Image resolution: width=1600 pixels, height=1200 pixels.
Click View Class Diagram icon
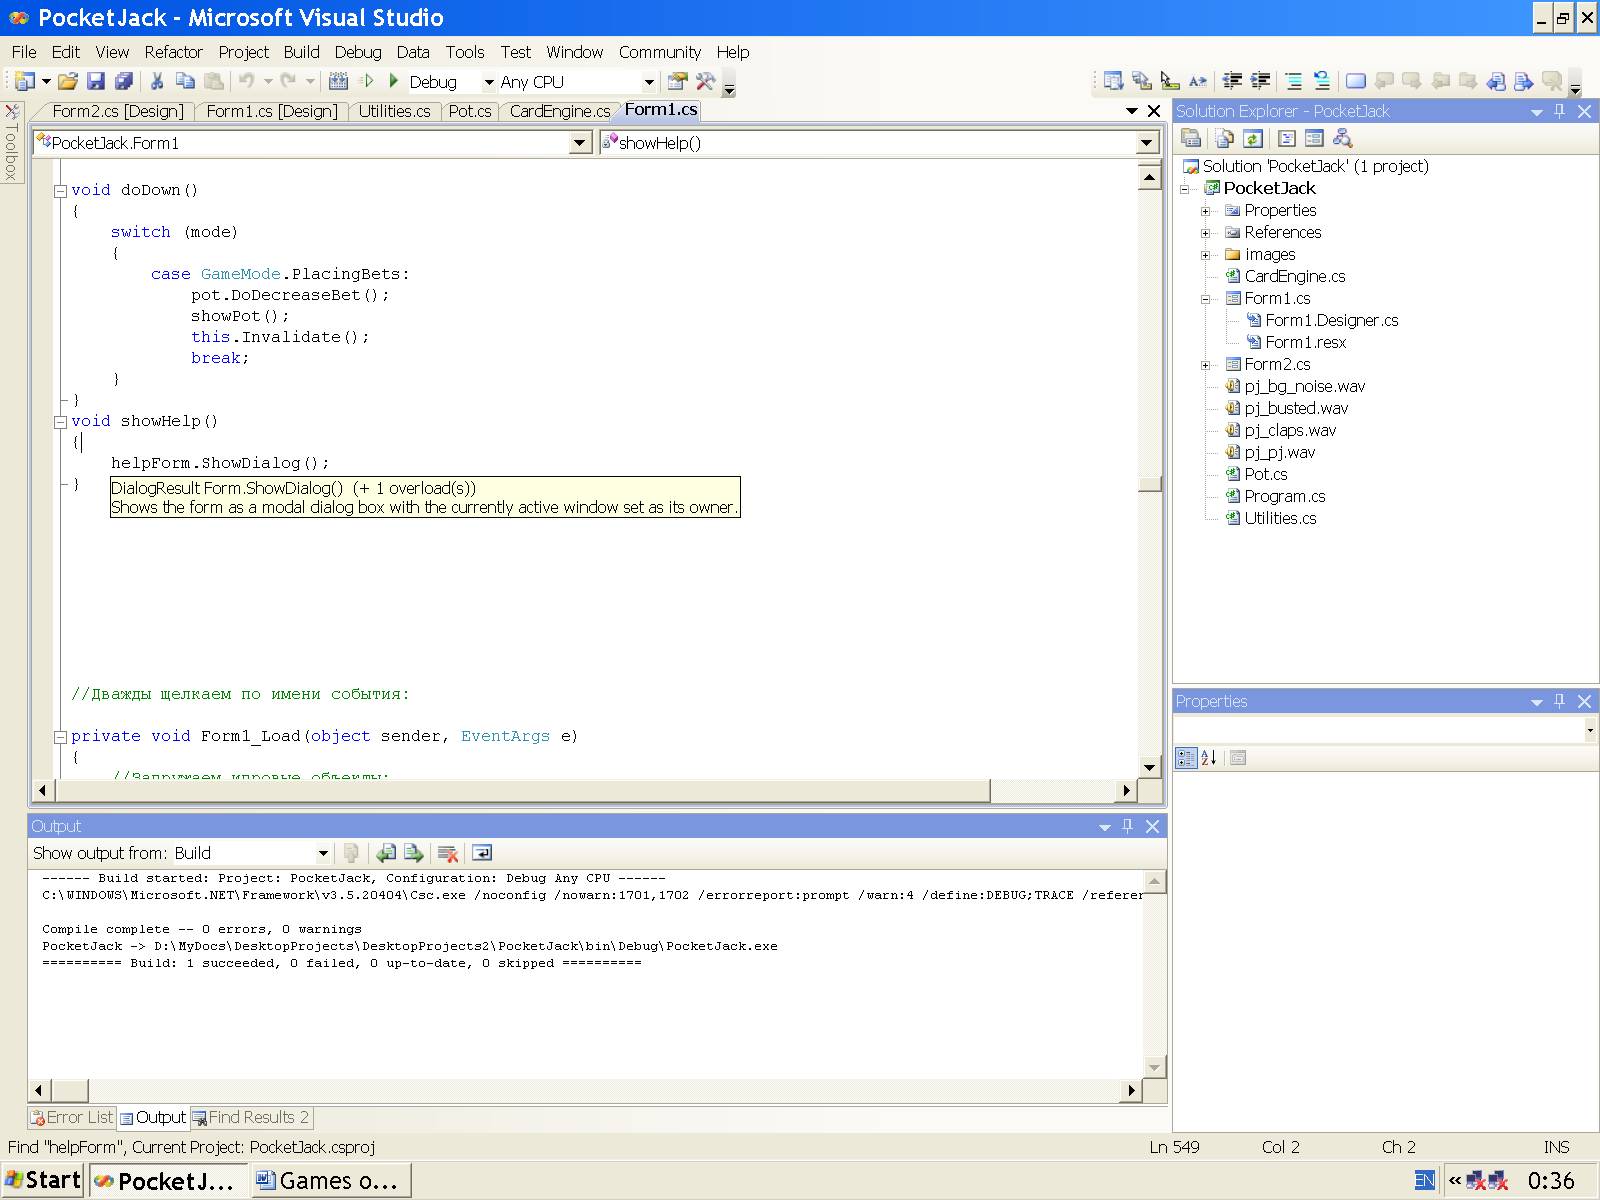[x=1343, y=139]
